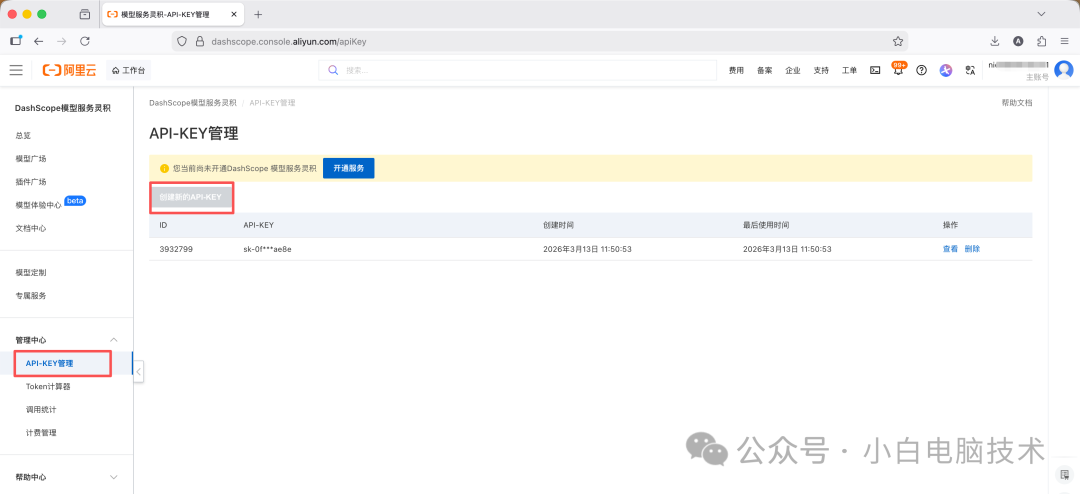
Task: Go forward in browser history
Action: click(x=61, y=41)
